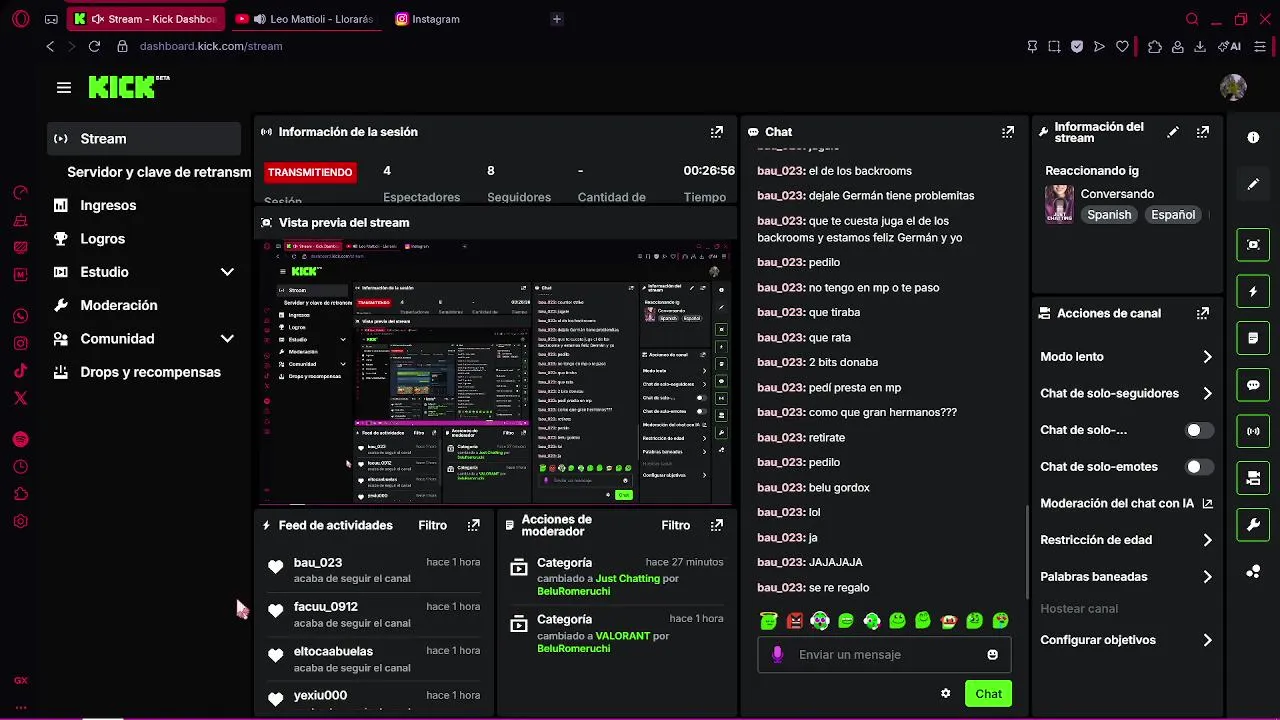Go to Logros in left navigation
Viewport: 1280px width, 720px height.
[146, 239]
